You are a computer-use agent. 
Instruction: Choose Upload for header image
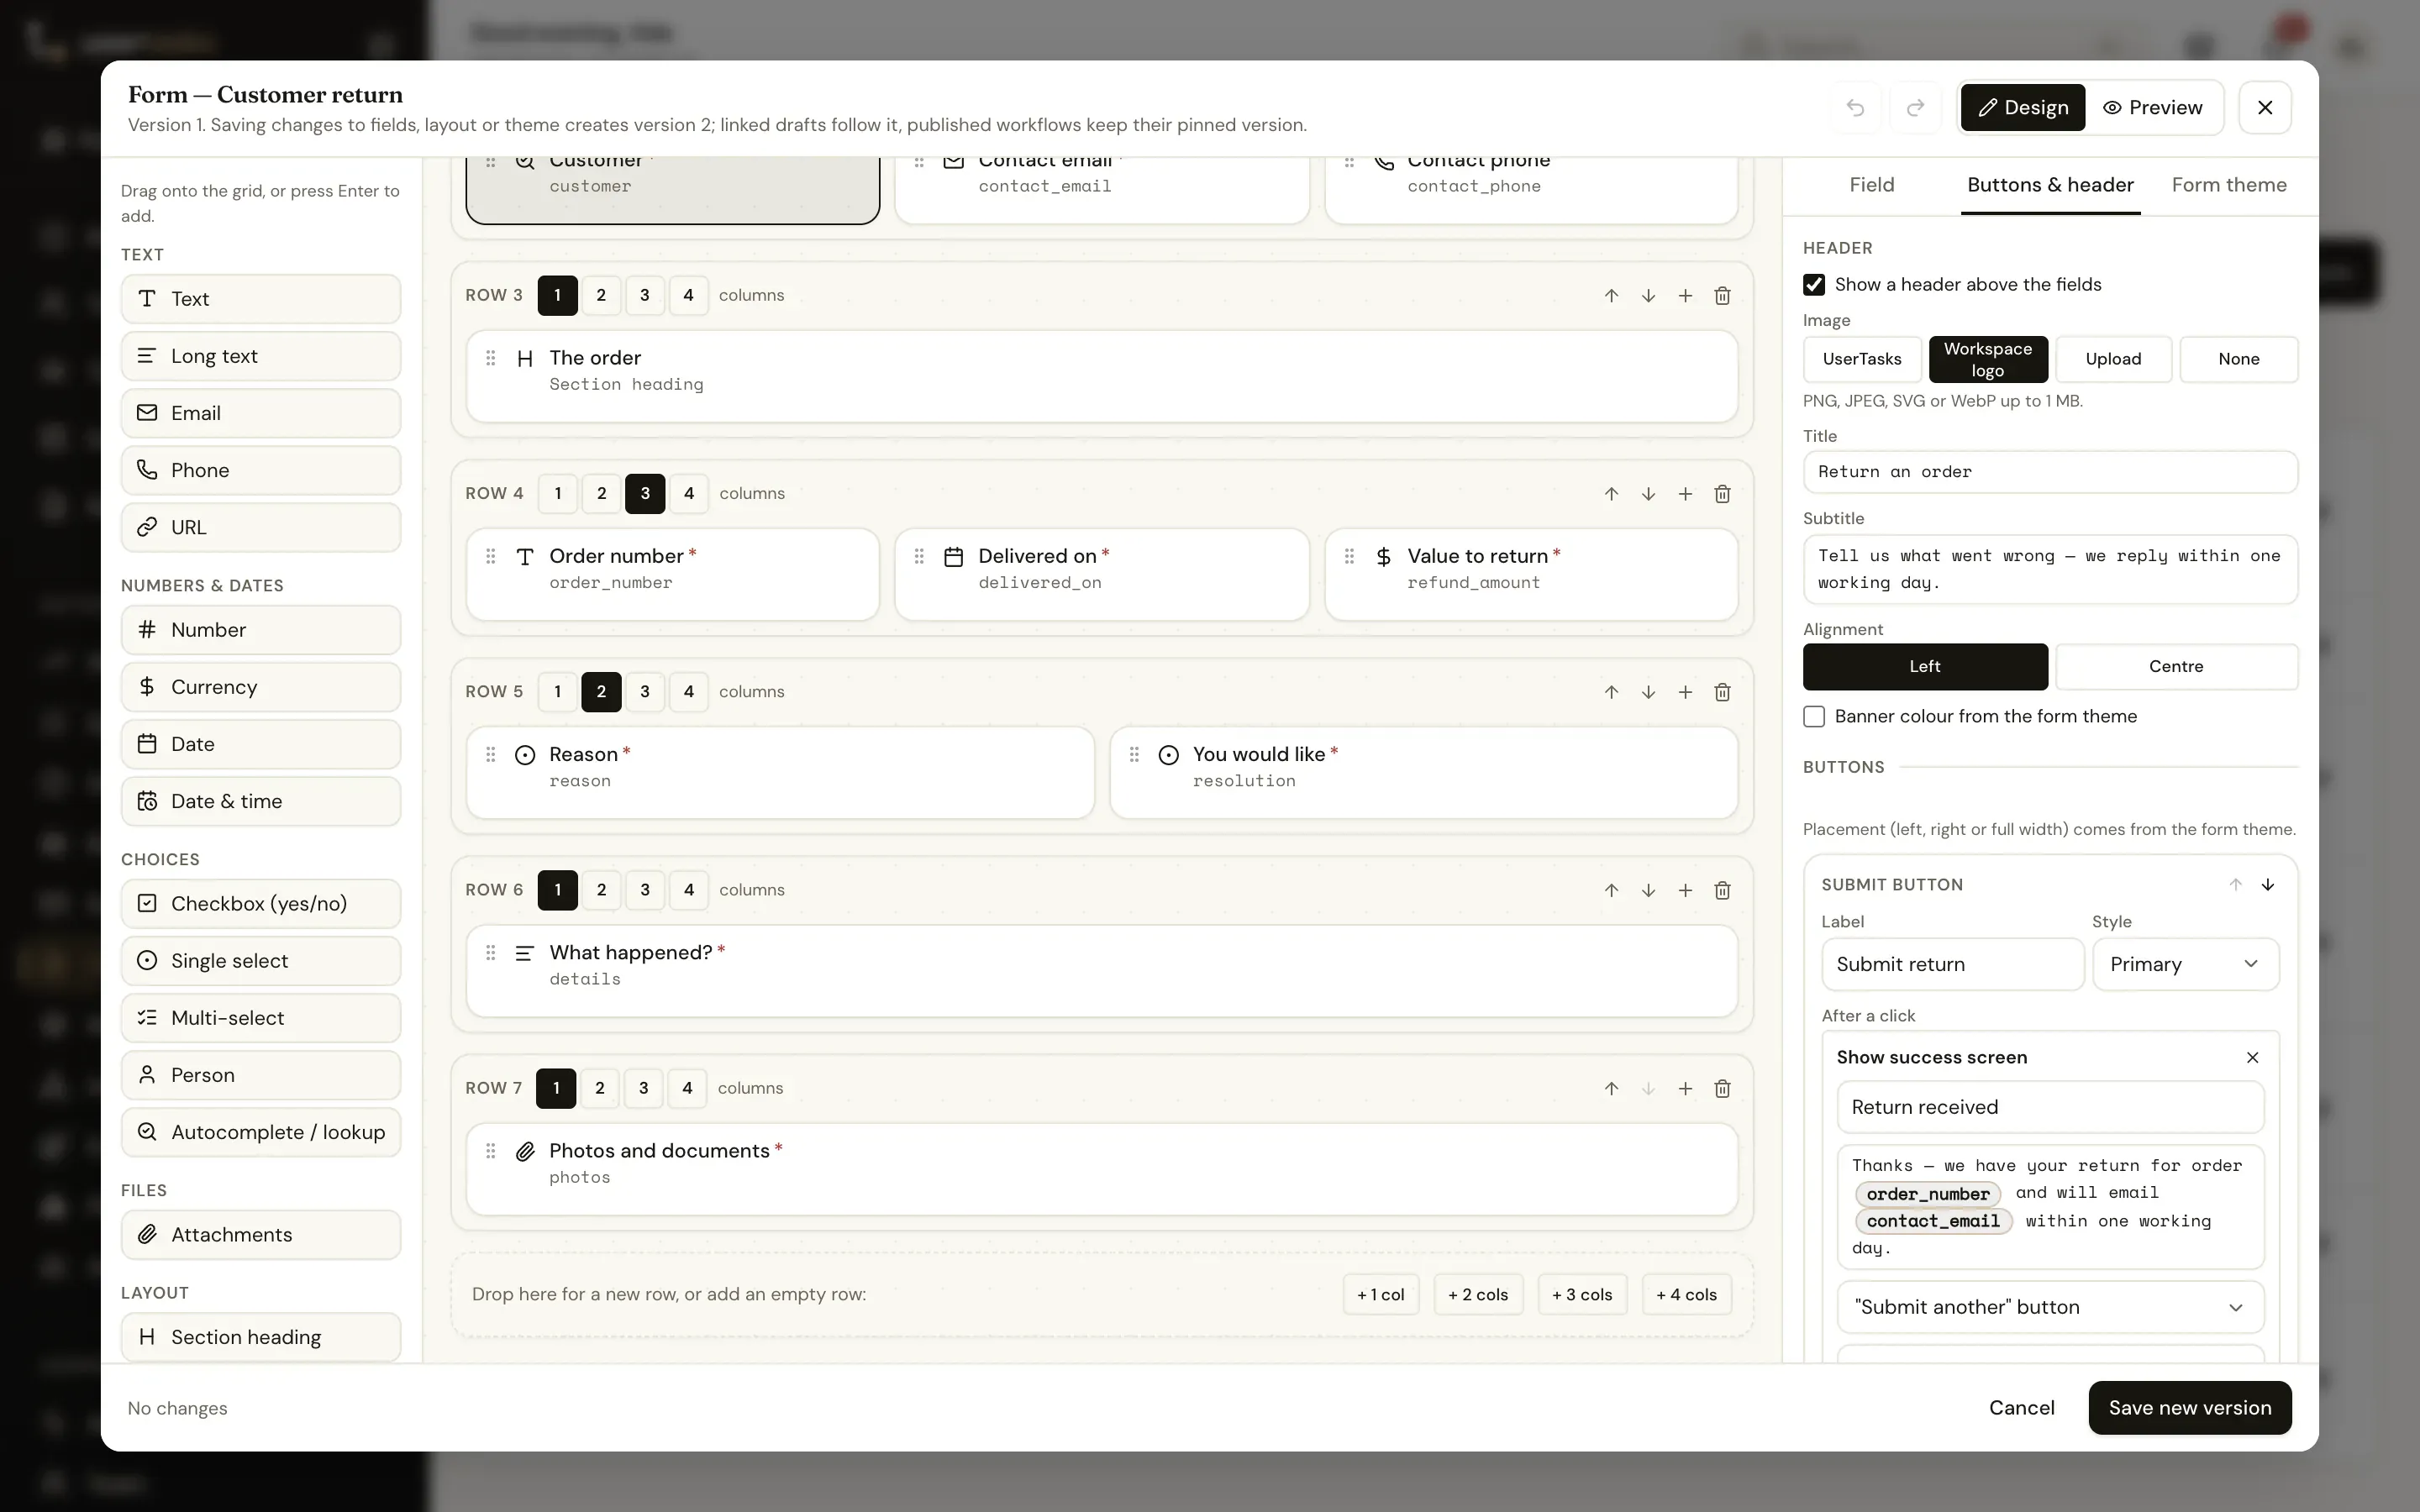[x=2113, y=359]
